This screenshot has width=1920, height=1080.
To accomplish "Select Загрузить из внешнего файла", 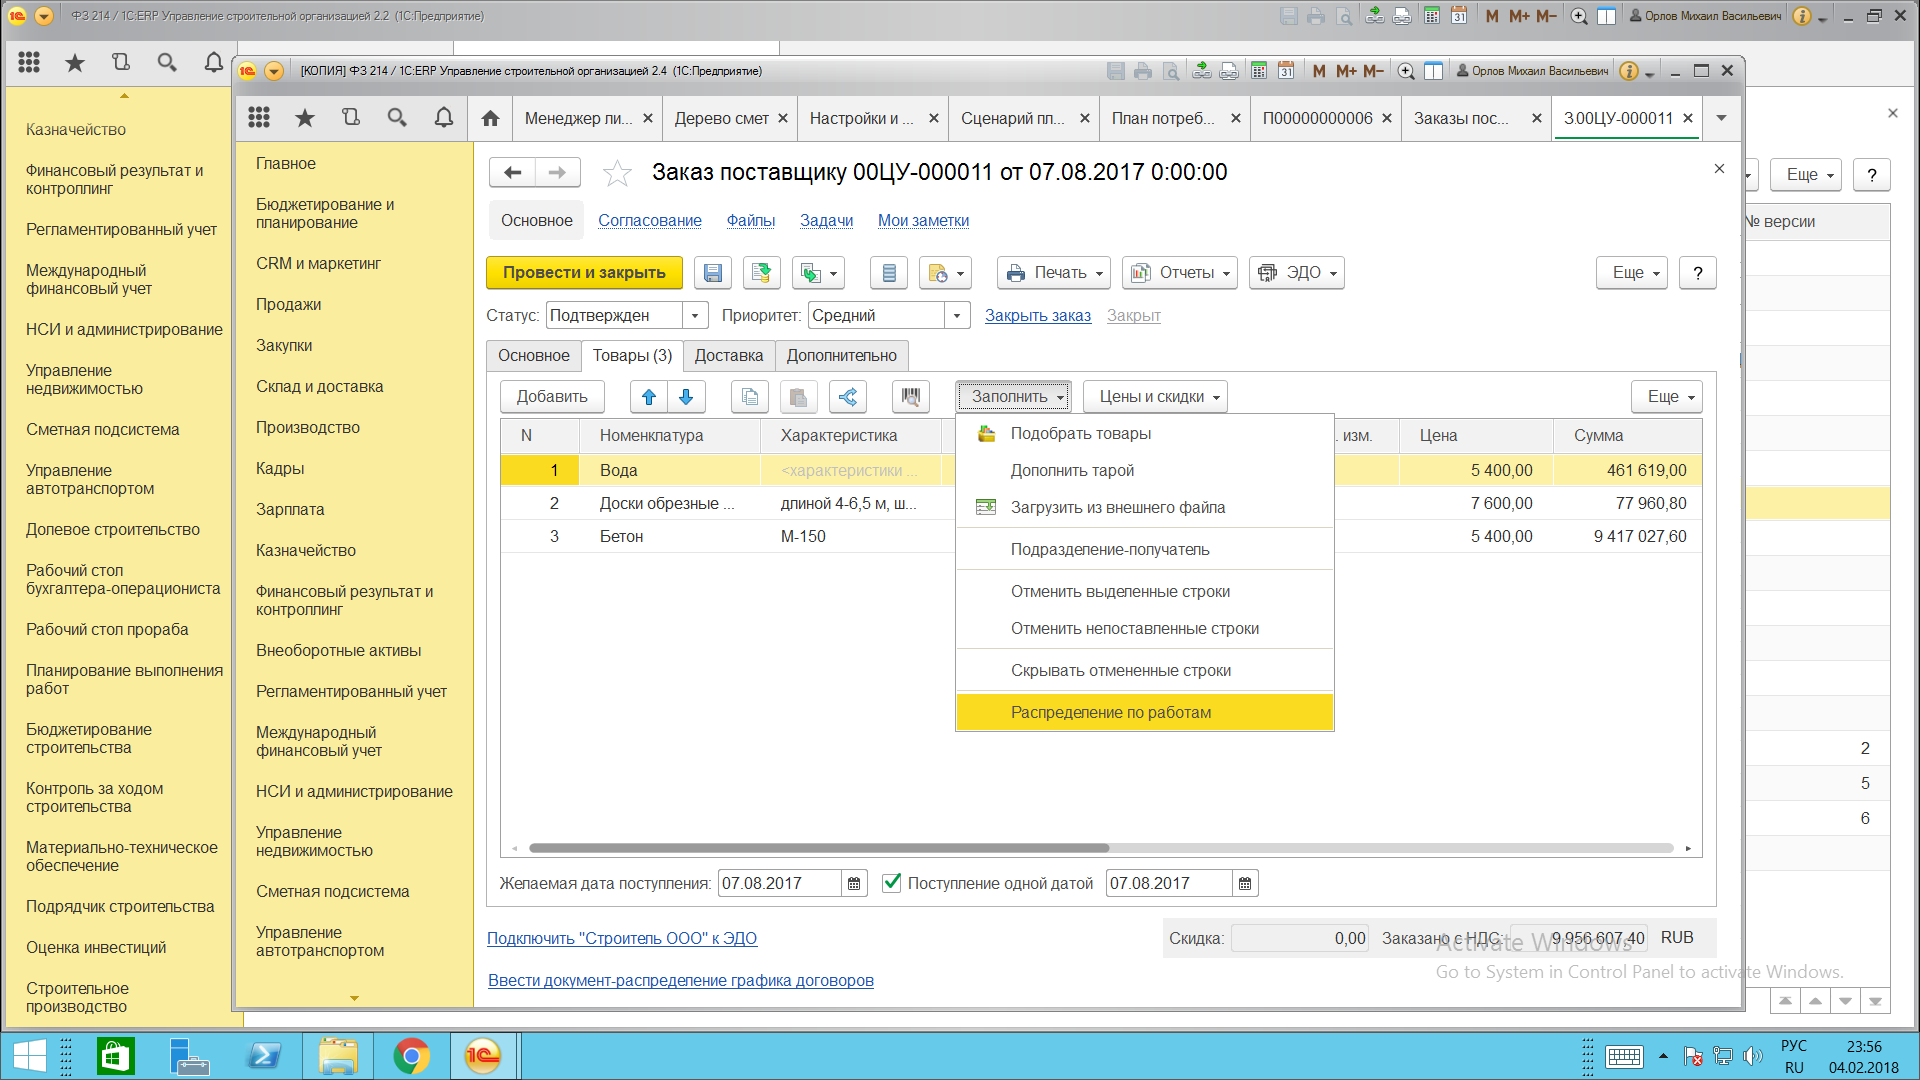I will (x=1145, y=507).
